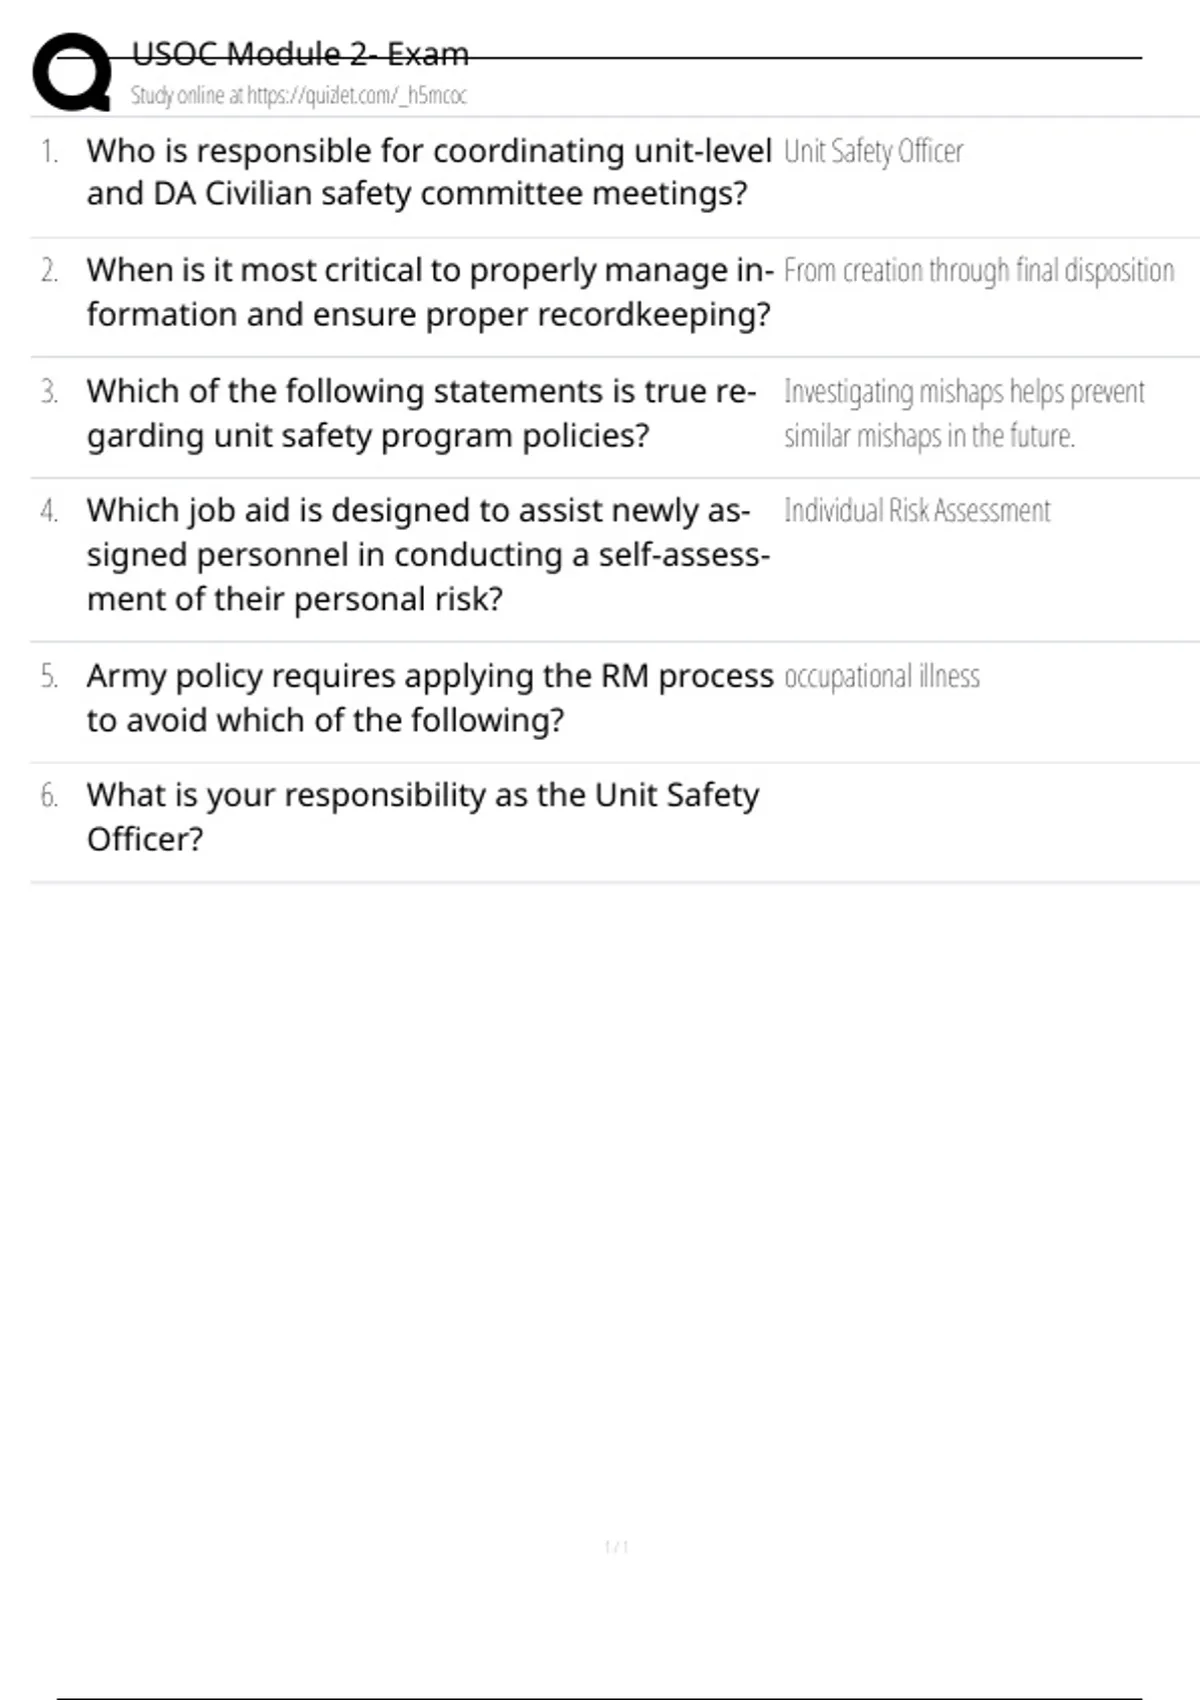The width and height of the screenshot is (1200, 1700).
Task: Click the answer 'Unit Safety Officer'
Action: click(873, 152)
